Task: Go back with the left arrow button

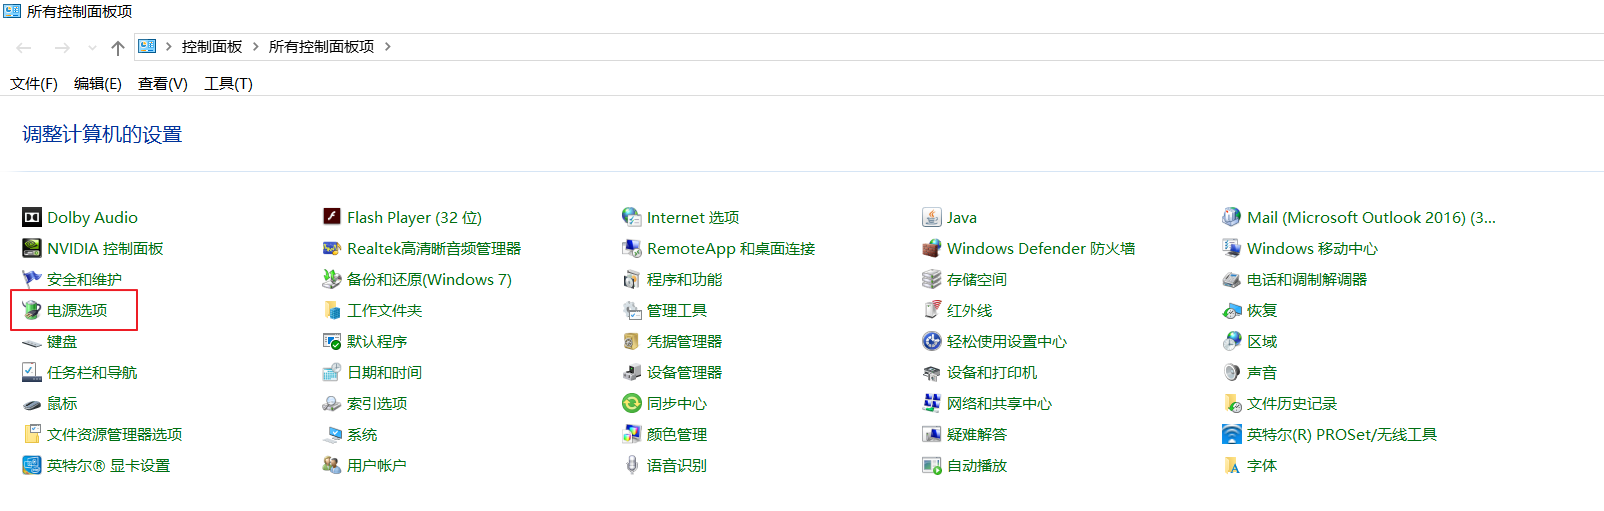Action: click(x=24, y=47)
